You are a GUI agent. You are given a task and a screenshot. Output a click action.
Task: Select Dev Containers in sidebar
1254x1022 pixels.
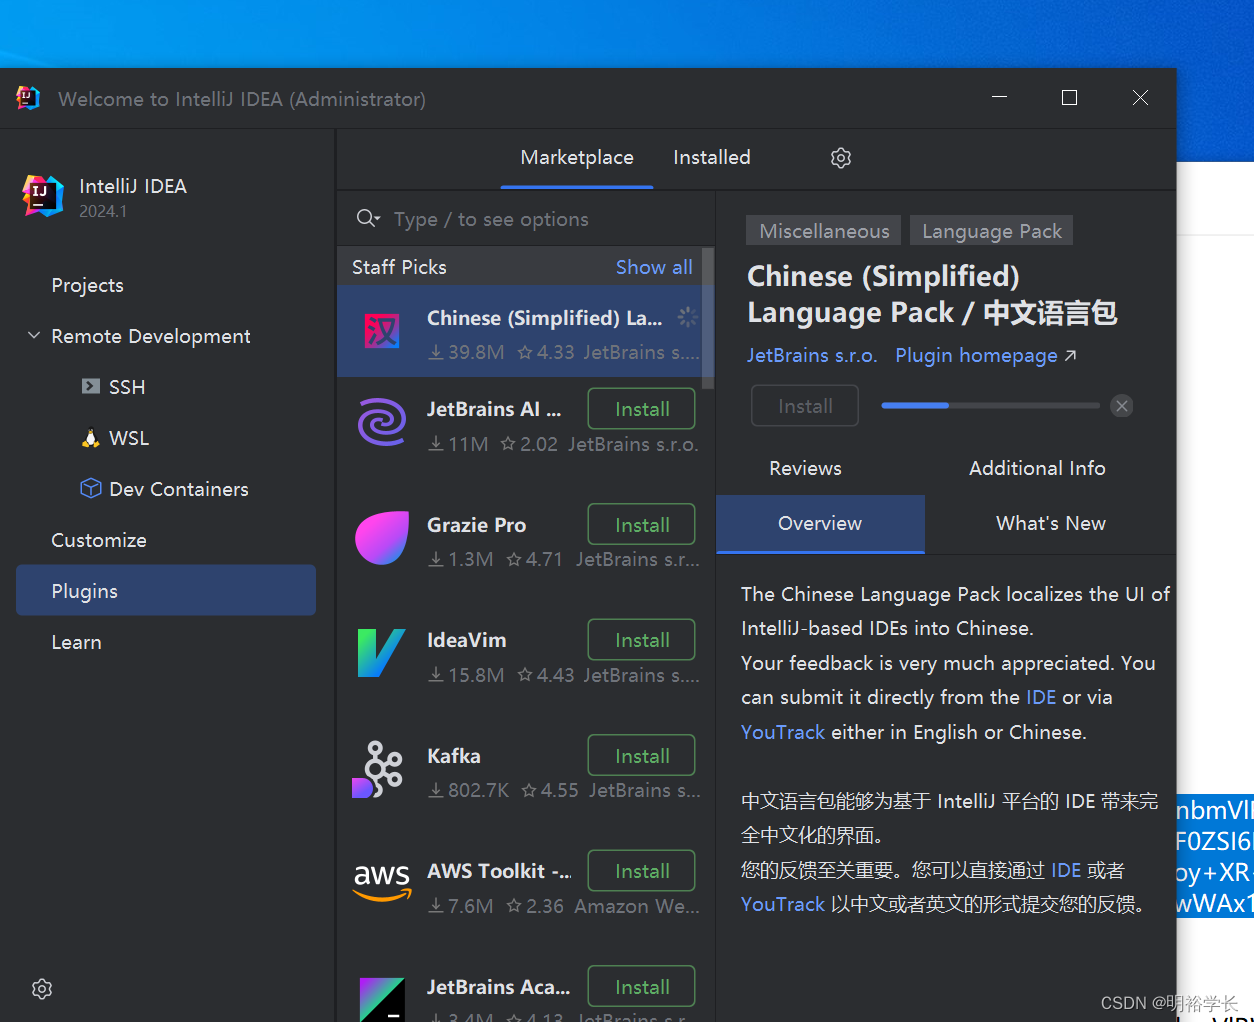[x=179, y=489]
